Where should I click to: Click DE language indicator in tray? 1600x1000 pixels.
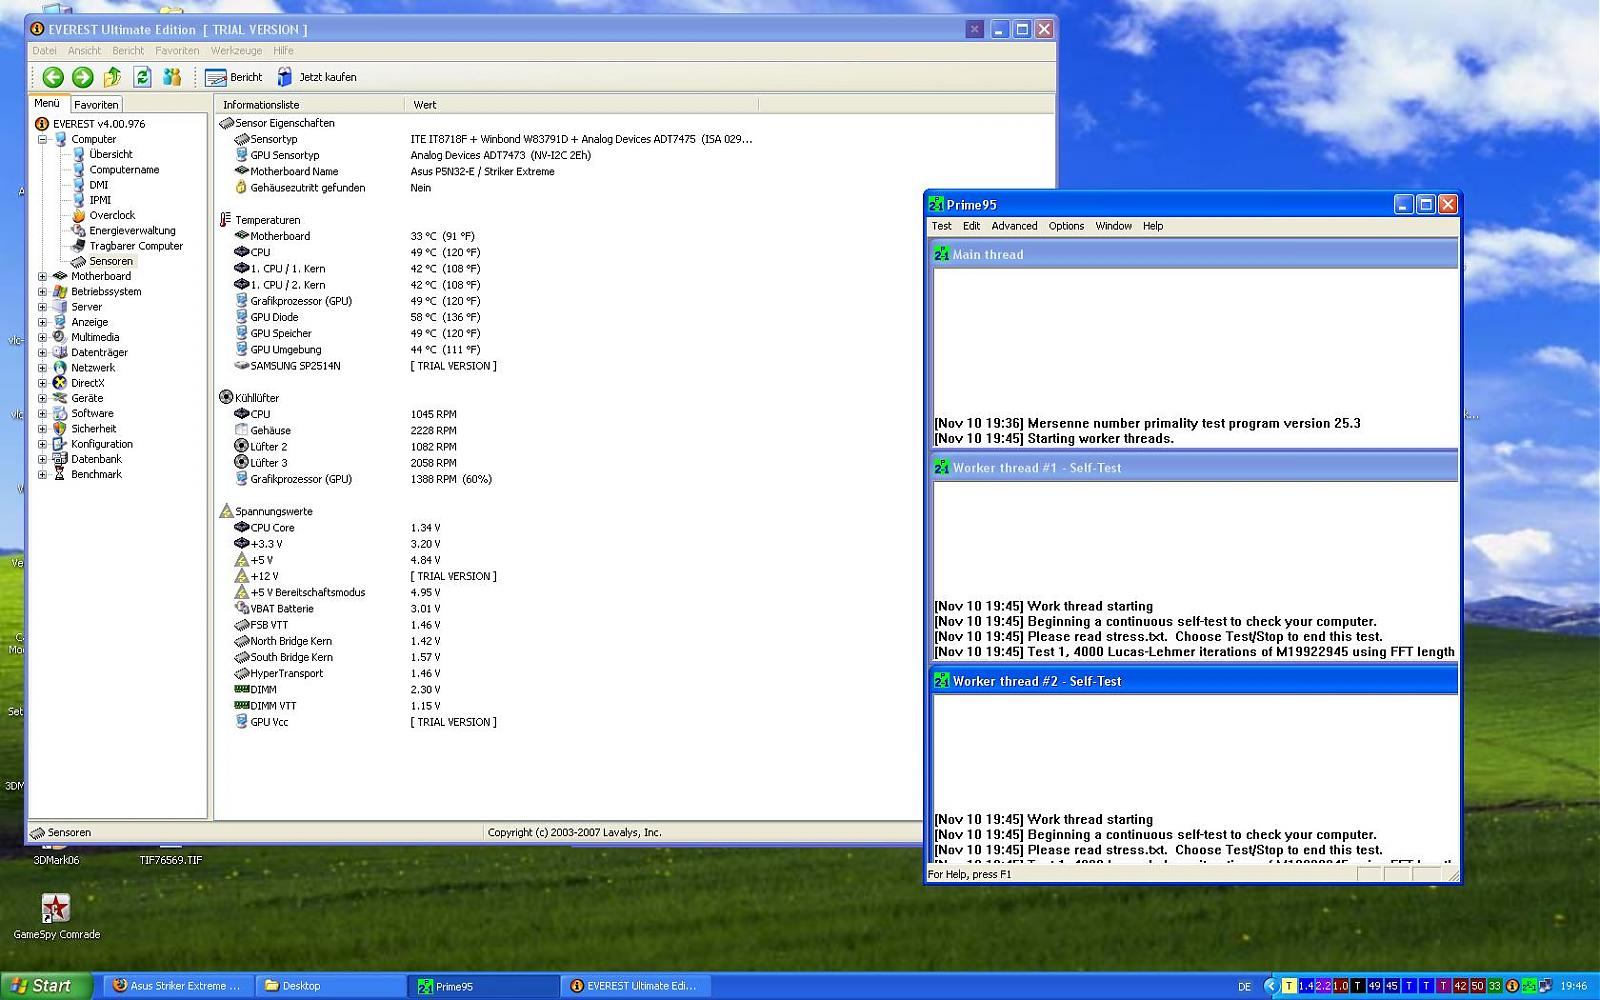click(x=1244, y=986)
